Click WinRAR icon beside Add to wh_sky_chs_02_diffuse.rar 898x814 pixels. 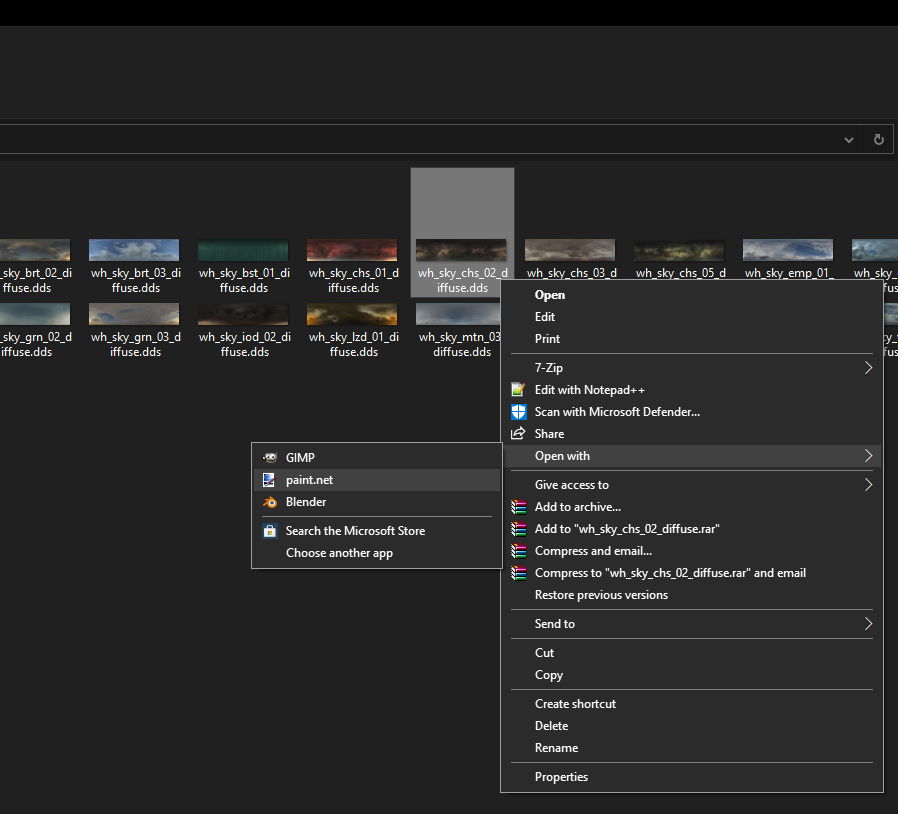pyautogui.click(x=519, y=529)
